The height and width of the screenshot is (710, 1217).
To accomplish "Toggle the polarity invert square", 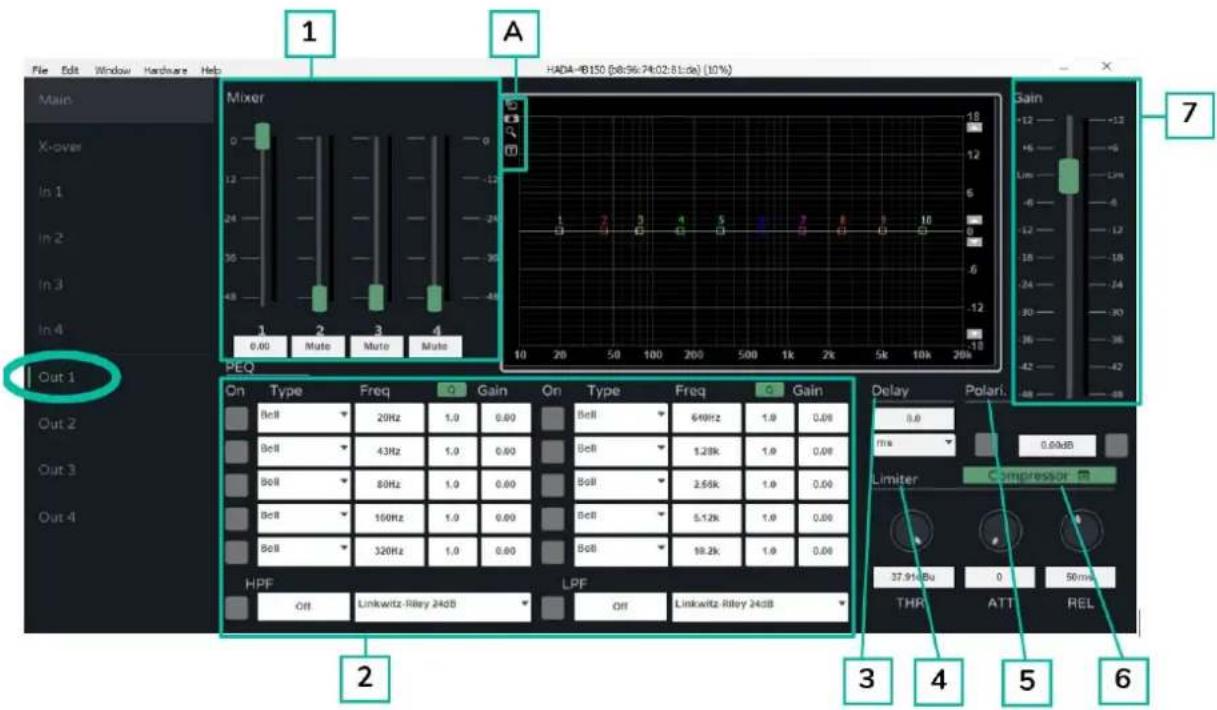I will coord(985,444).
